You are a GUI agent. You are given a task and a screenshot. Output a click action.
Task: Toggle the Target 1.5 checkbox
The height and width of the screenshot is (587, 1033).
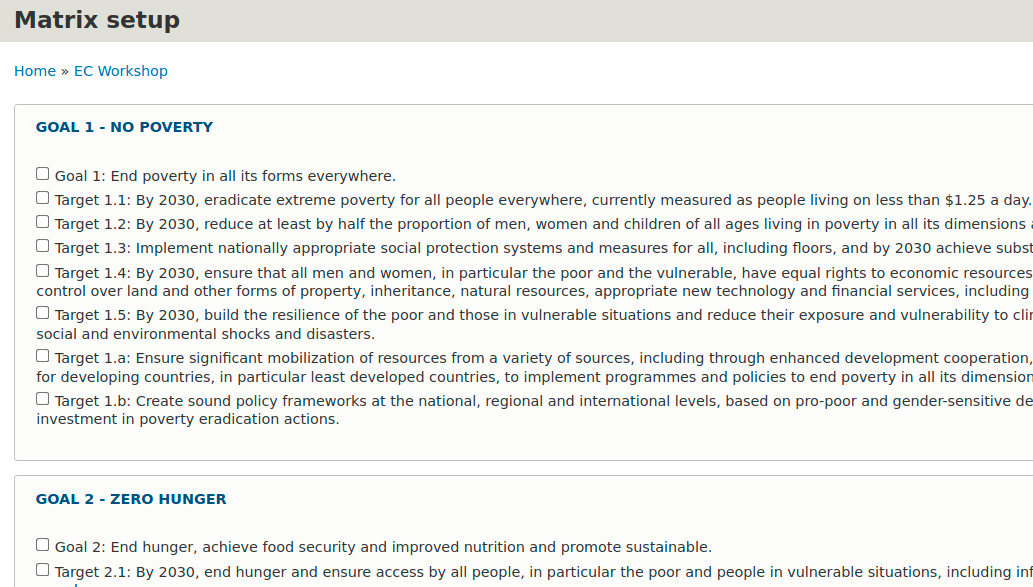click(43, 313)
